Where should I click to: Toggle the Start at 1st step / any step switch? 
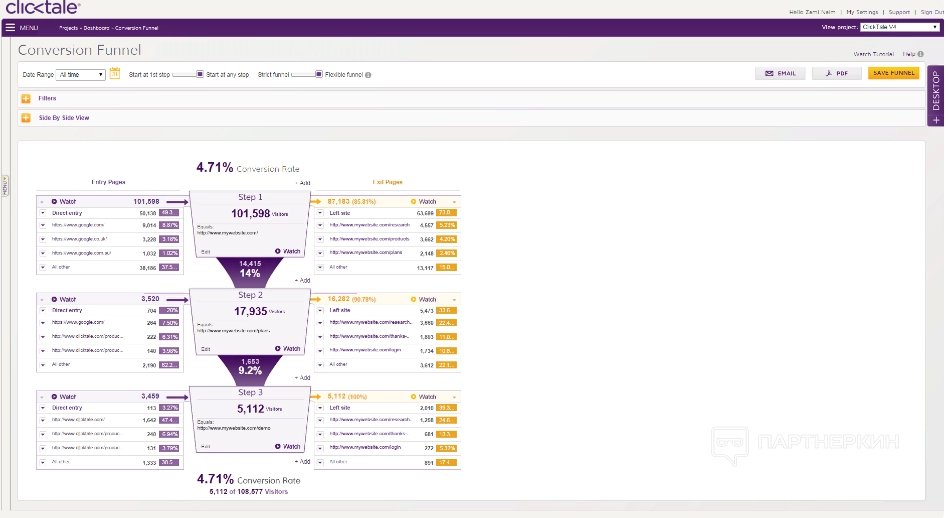click(x=188, y=74)
